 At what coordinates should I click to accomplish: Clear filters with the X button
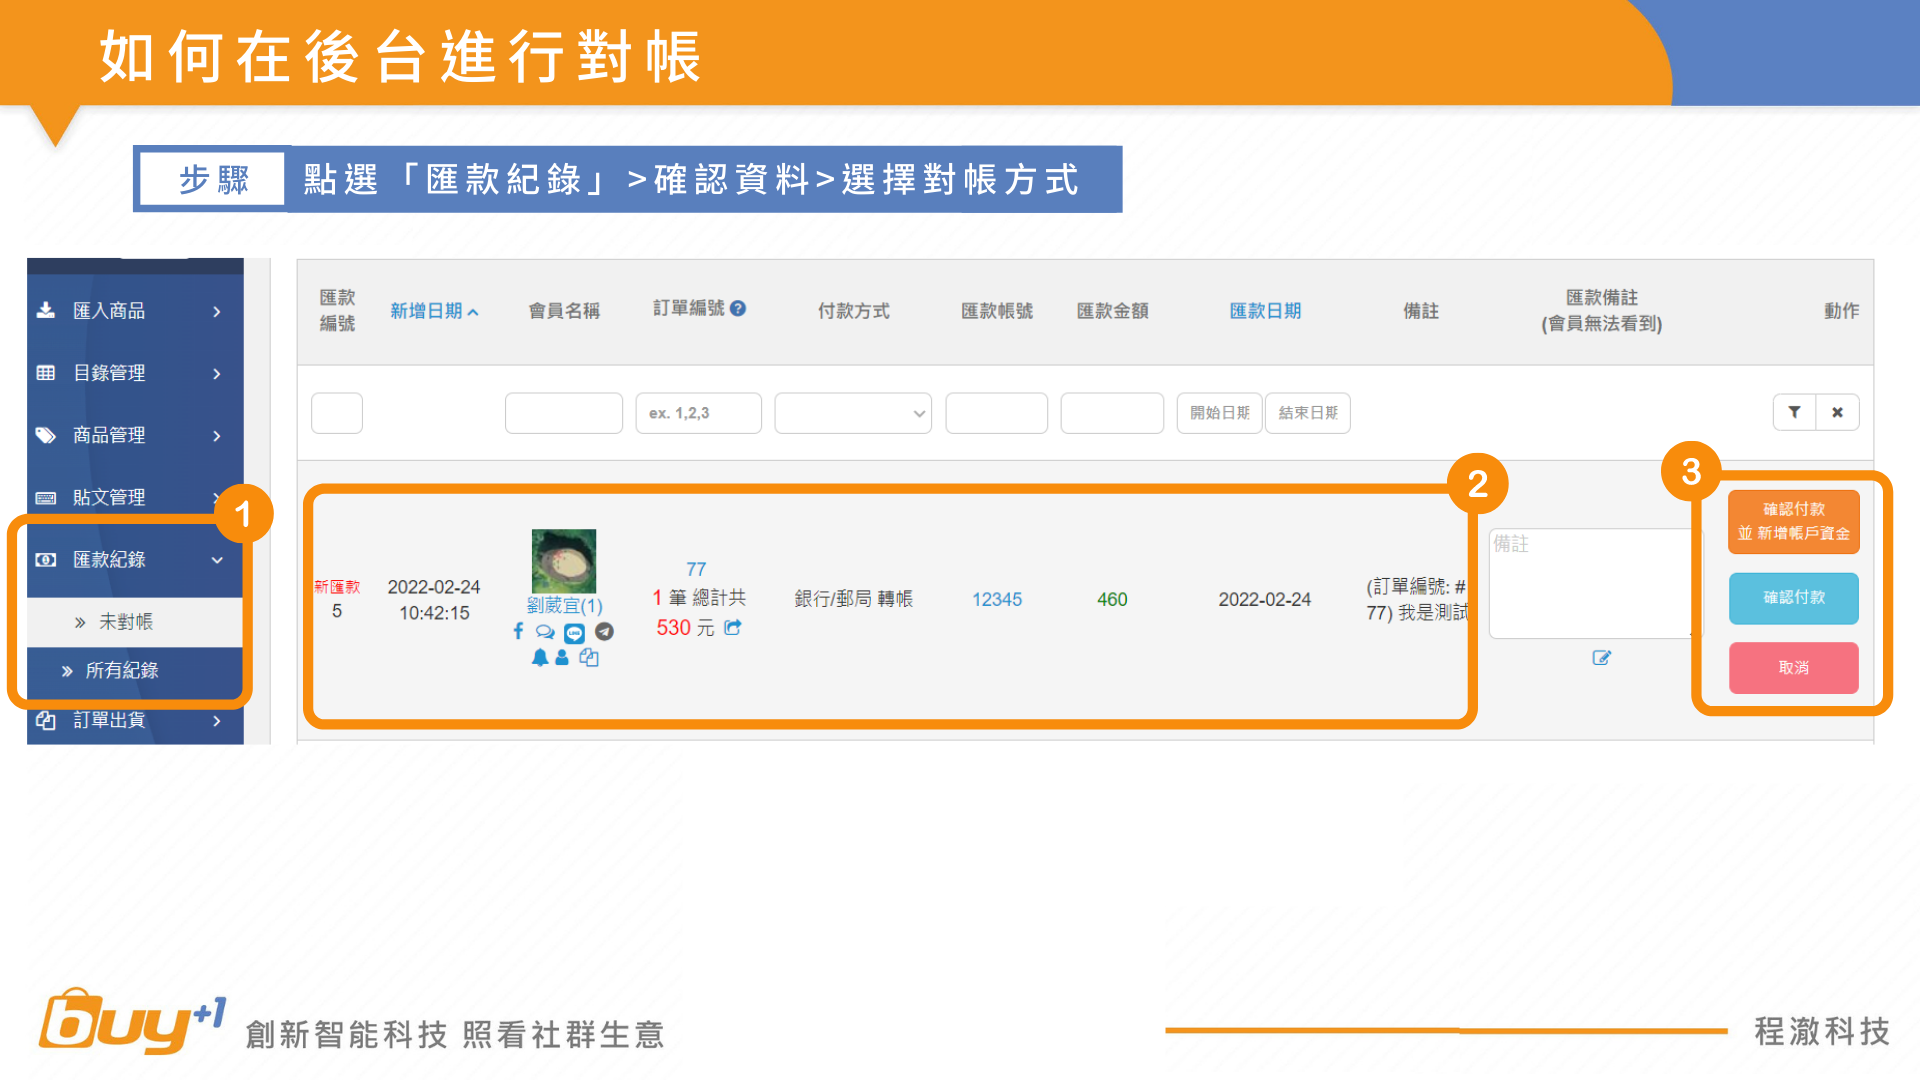(x=1837, y=412)
